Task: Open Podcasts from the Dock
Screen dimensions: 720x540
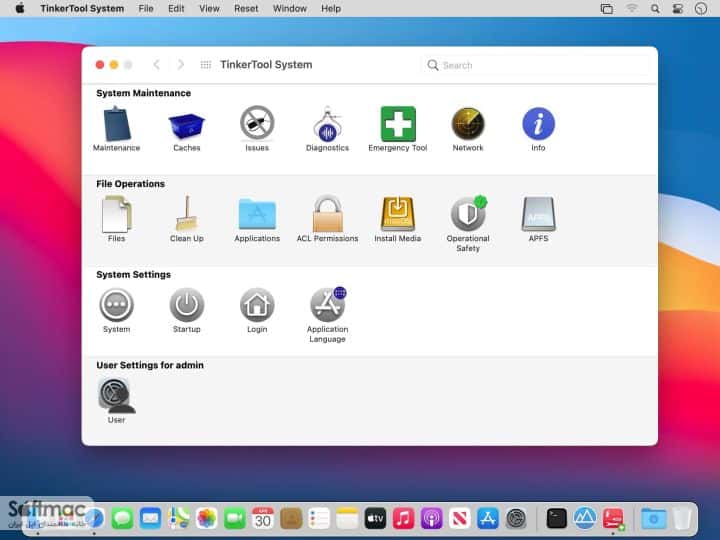Action: (432, 519)
